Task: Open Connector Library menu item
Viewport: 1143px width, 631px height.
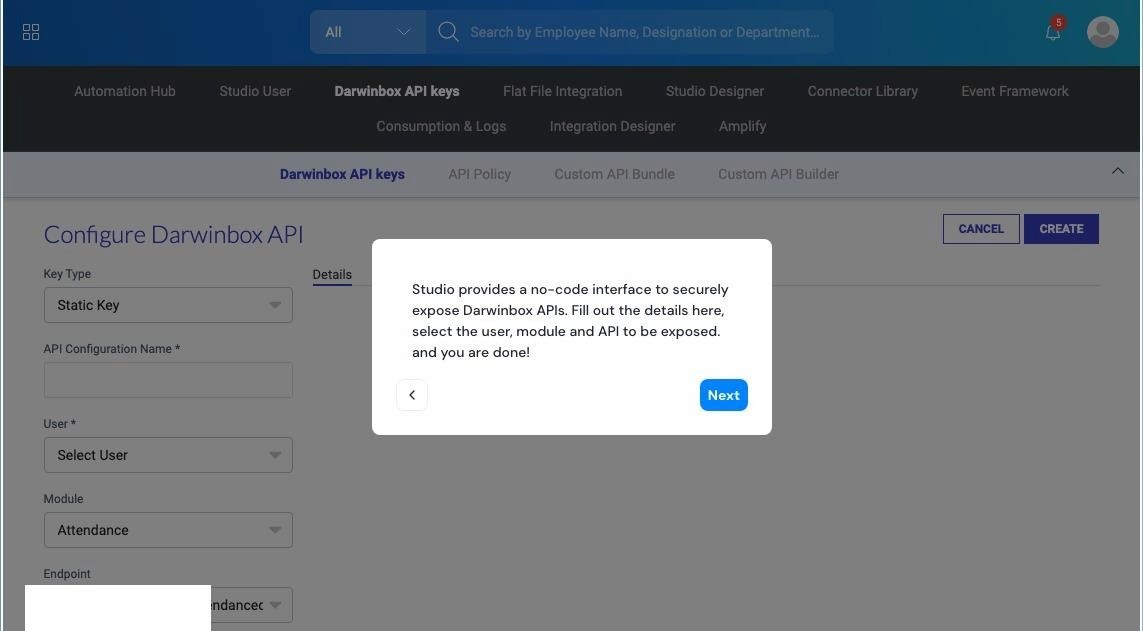Action: click(862, 91)
